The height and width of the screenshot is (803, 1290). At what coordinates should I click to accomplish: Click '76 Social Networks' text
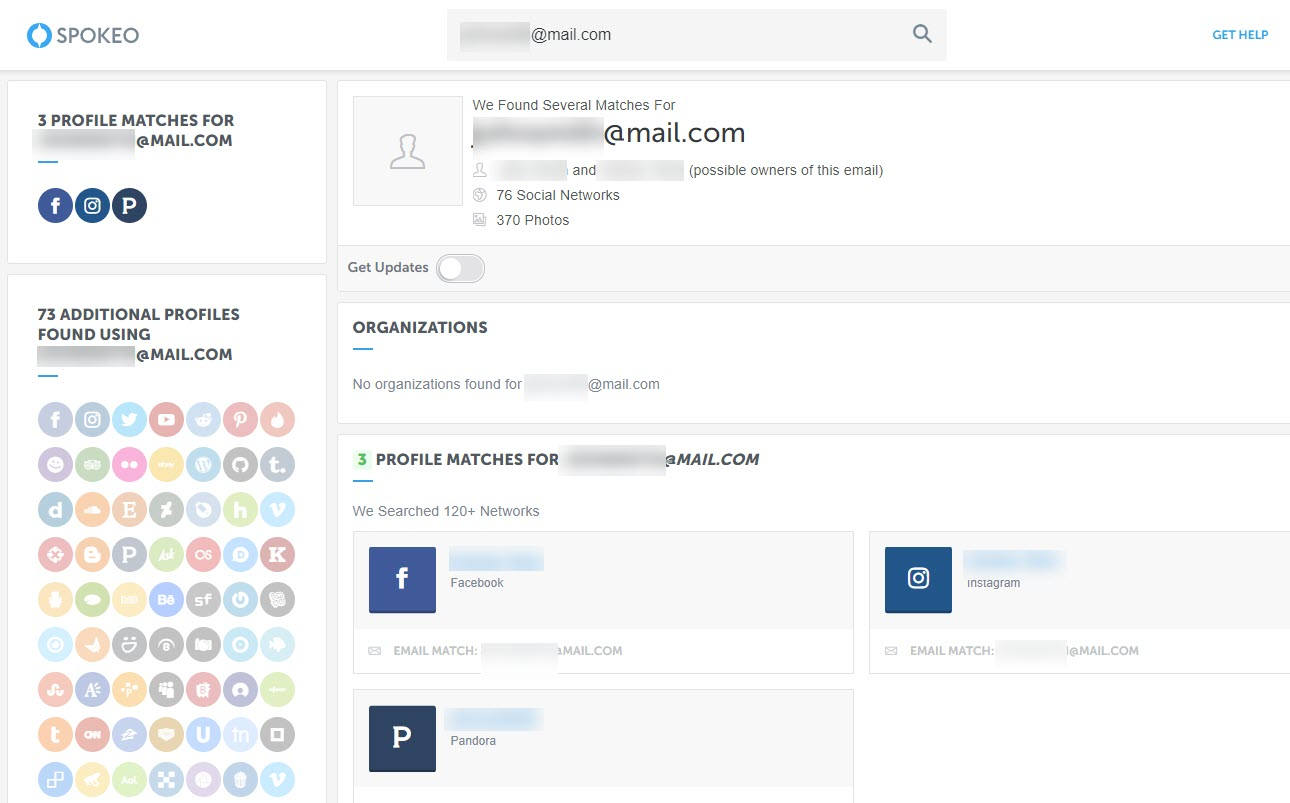click(x=558, y=195)
